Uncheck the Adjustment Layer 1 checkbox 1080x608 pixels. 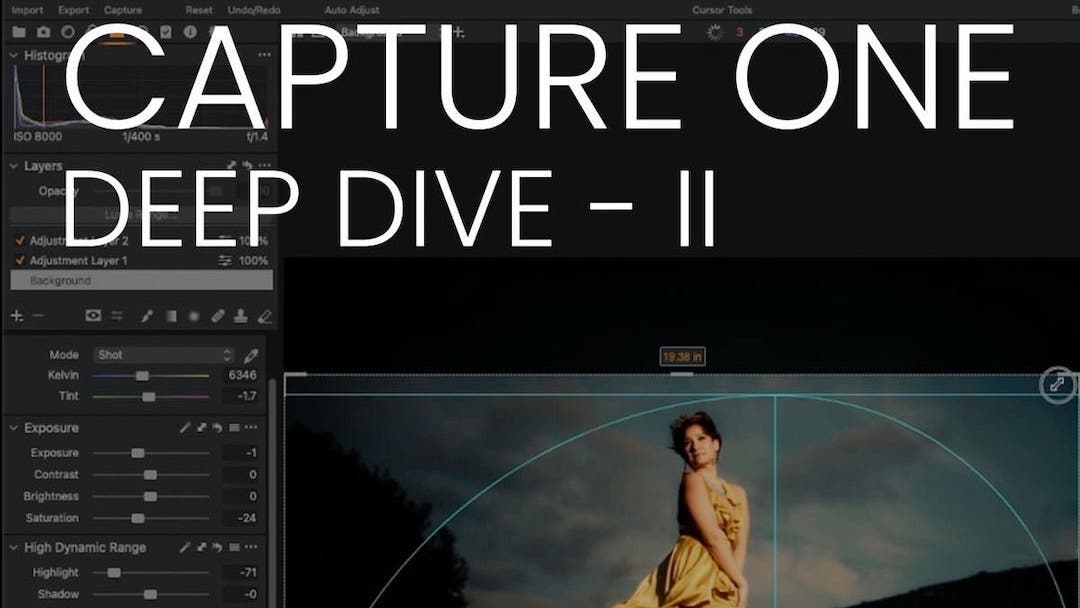tap(19, 260)
